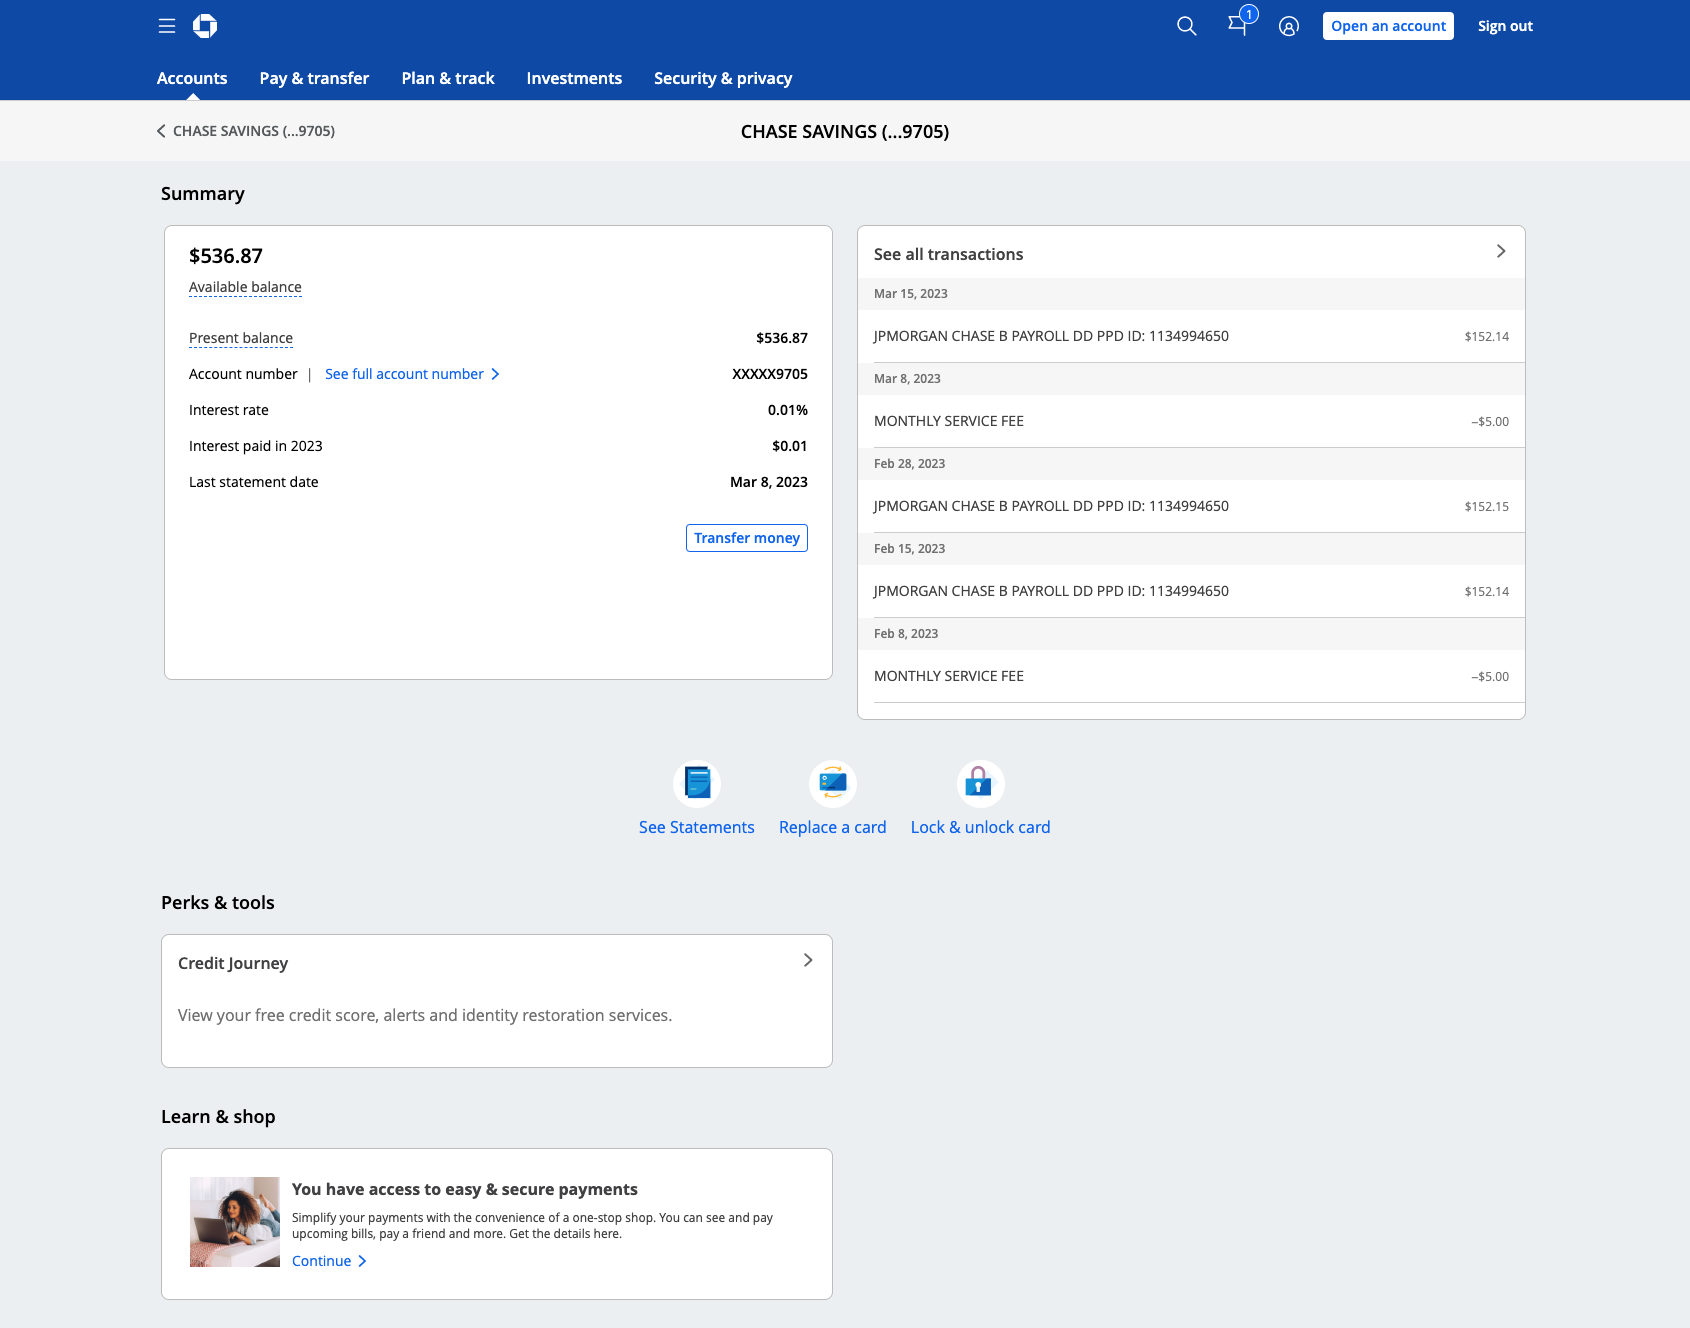Screen dimensions: 1690x1328
Task: Click Interest paid in 2023 value $0.01
Action: (x=789, y=446)
